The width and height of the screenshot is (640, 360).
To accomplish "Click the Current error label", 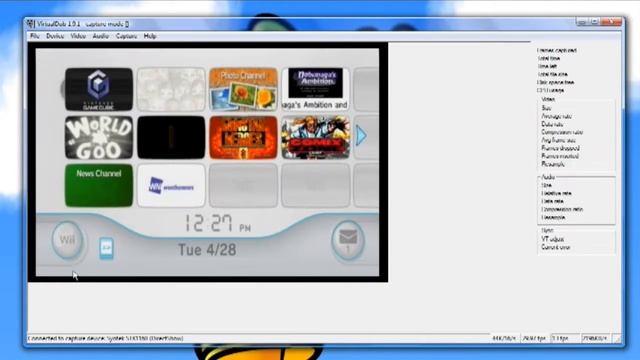I will [556, 247].
